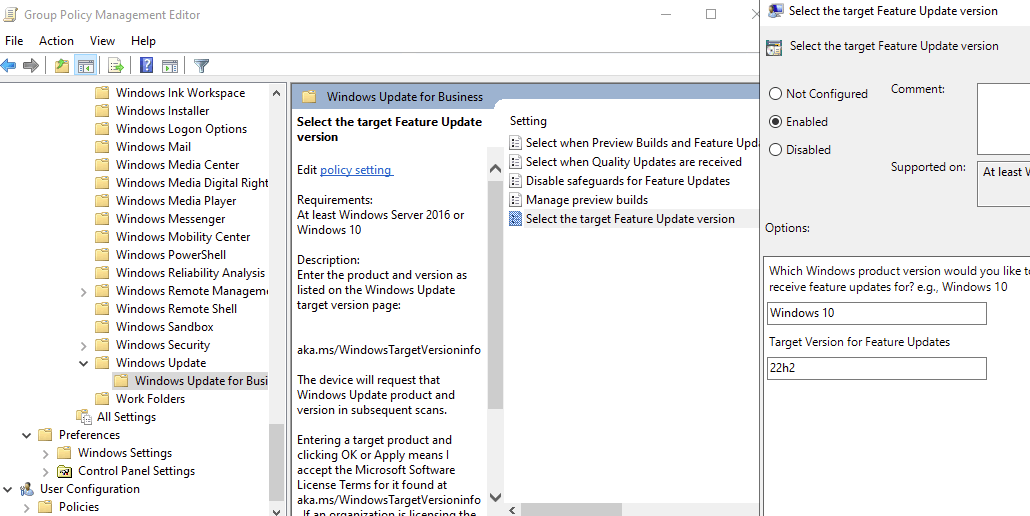Click the Group Policy Management Editor title icon

pyautogui.click(x=10, y=14)
